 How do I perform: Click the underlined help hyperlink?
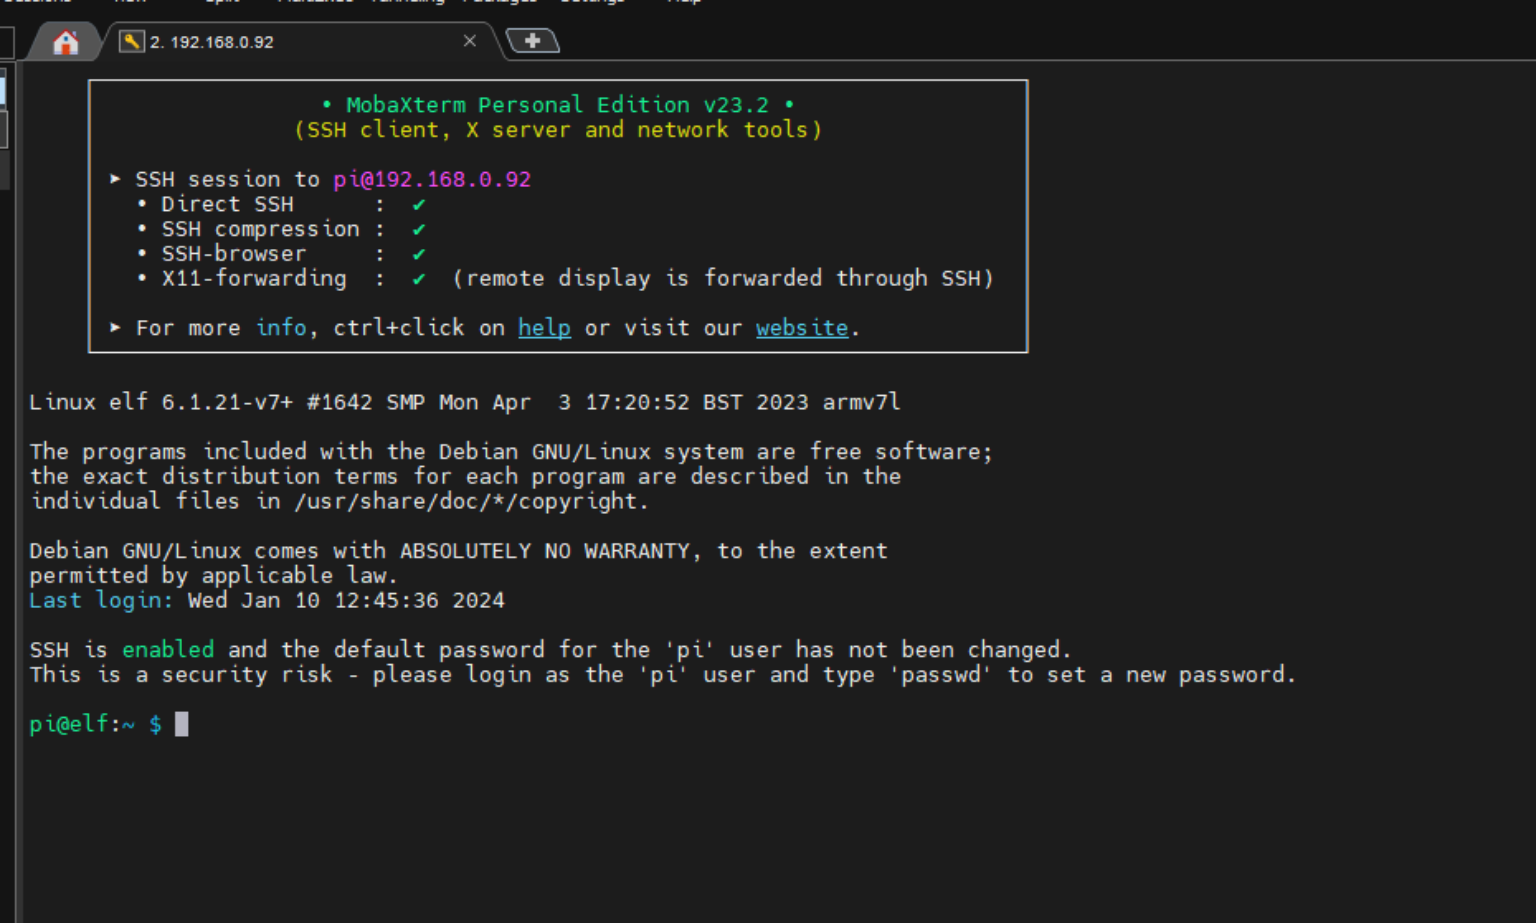[x=544, y=327]
